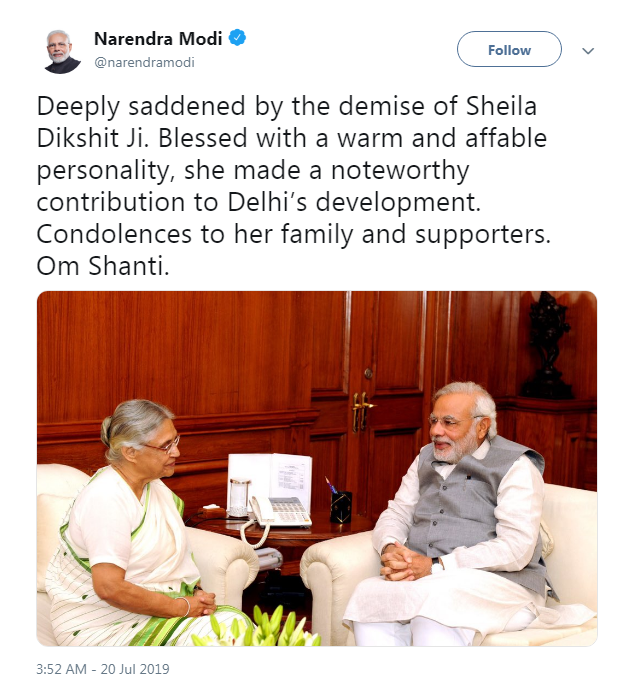Follow the Narendra Modi account
This screenshot has width=629, height=691.
(x=509, y=49)
